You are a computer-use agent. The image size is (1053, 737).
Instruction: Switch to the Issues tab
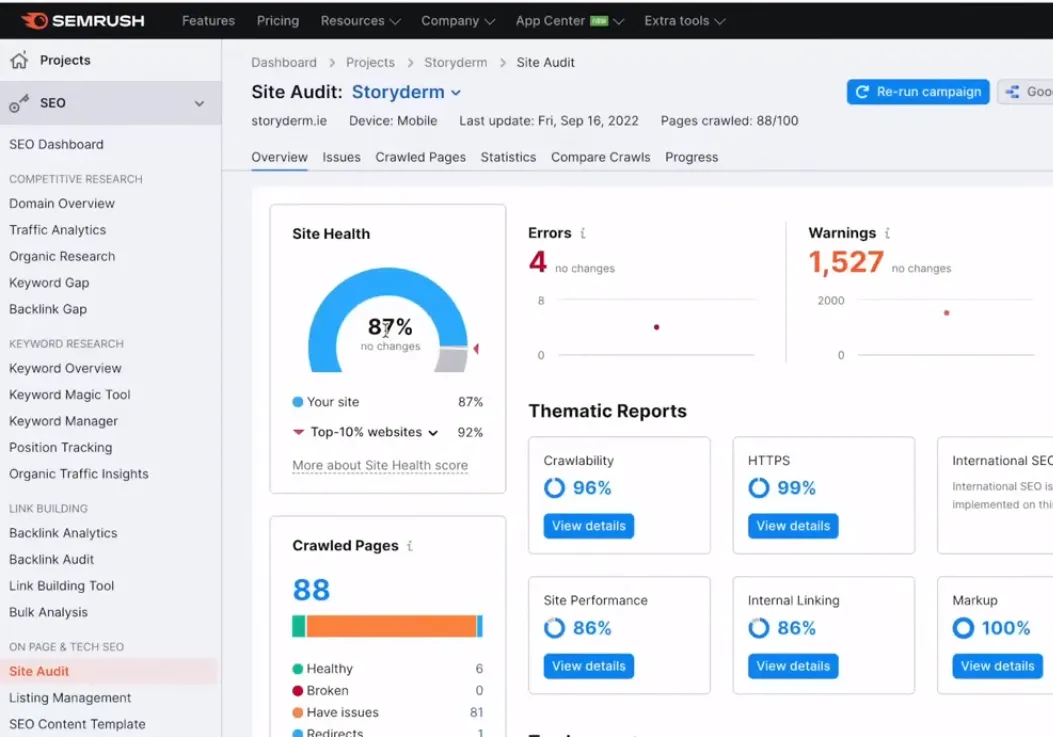coord(341,157)
